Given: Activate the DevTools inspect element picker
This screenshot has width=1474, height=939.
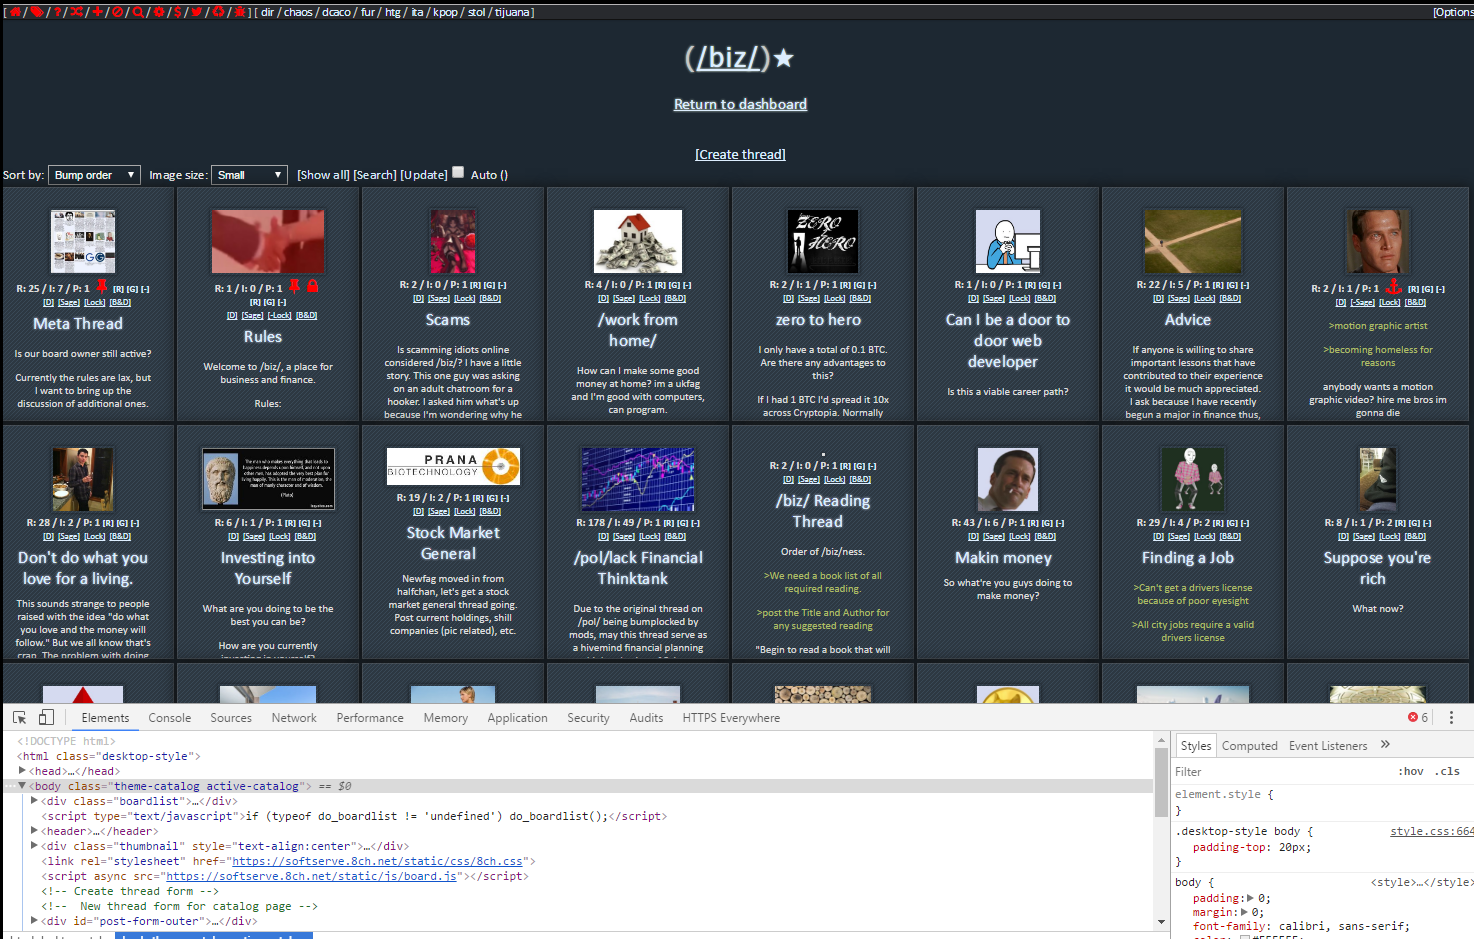Looking at the screenshot, I should point(19,718).
